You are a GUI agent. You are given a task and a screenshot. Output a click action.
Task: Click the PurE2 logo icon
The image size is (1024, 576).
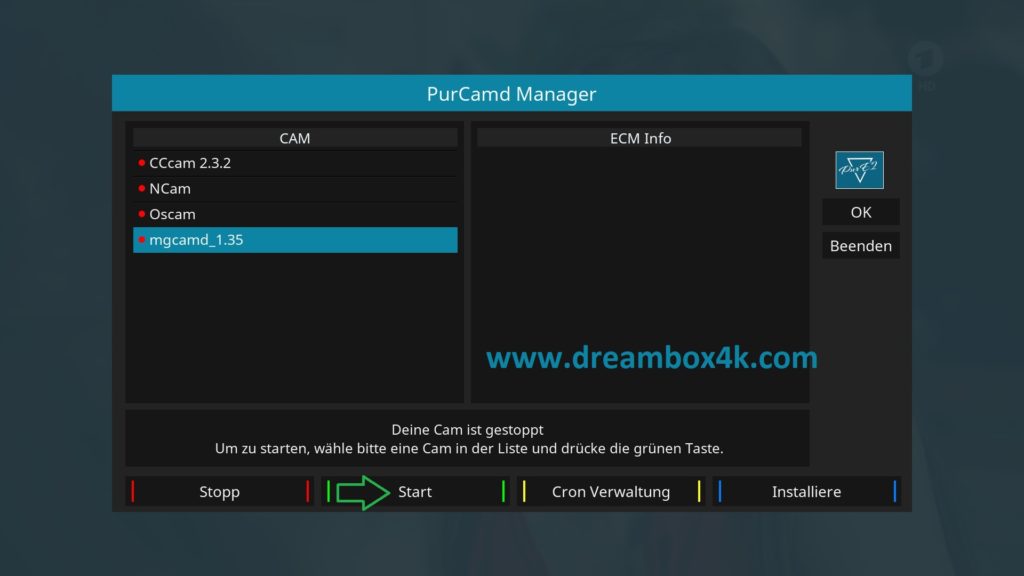[x=859, y=170]
